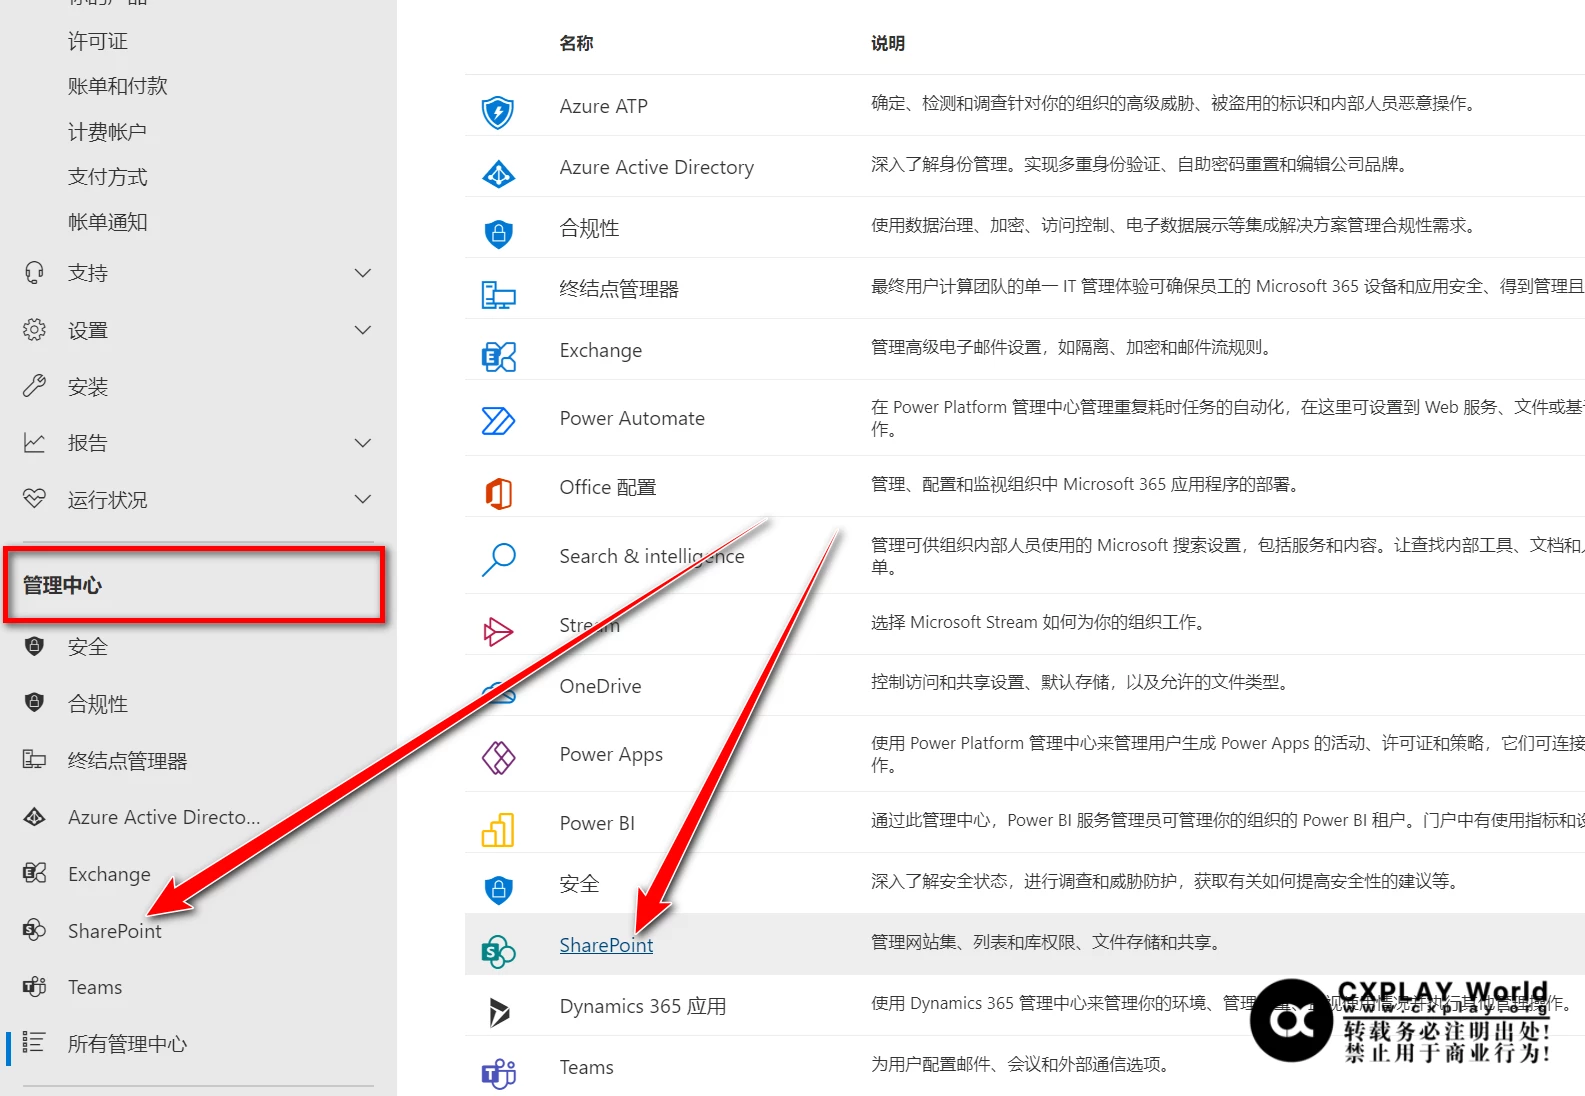Open Power BI name in table
Viewport: 1585px width, 1096px height.
pyautogui.click(x=597, y=823)
